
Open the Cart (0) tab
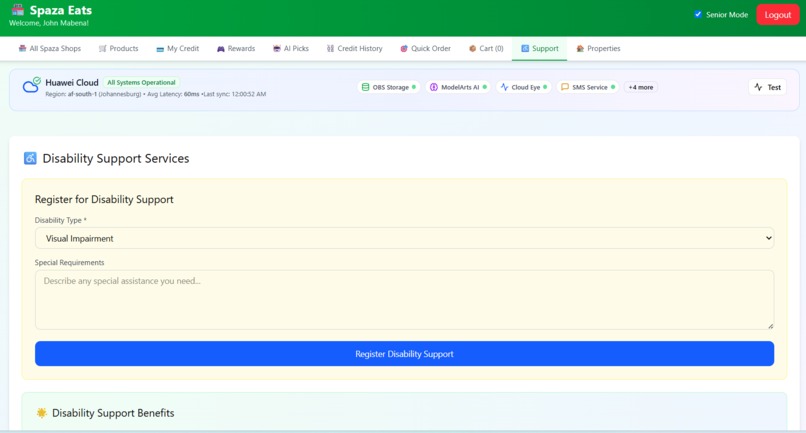[x=486, y=48]
